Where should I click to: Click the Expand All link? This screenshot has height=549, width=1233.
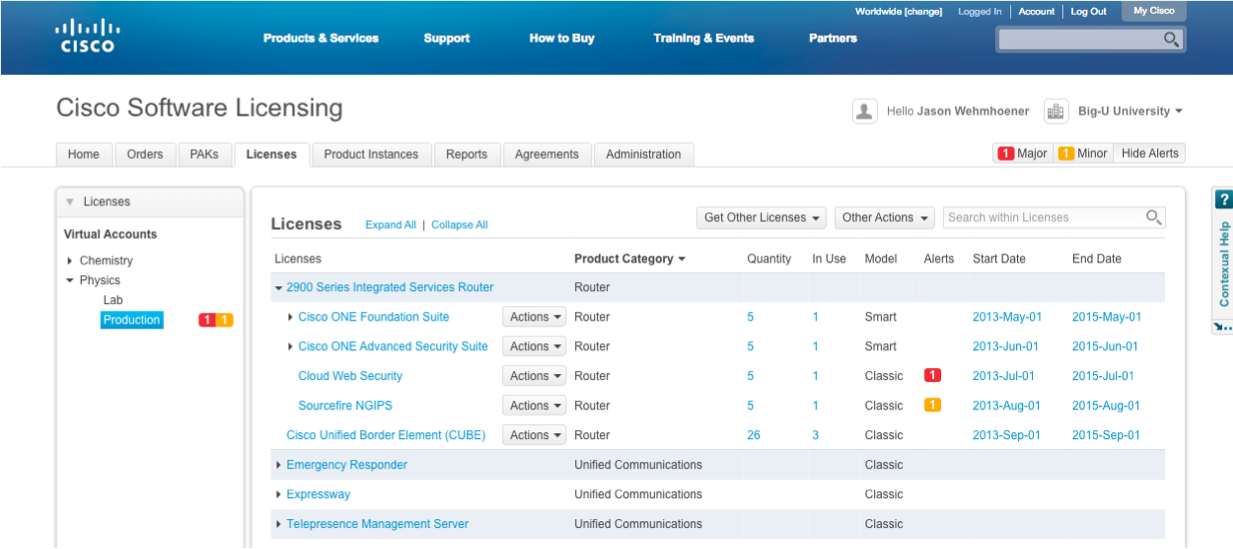click(x=391, y=225)
